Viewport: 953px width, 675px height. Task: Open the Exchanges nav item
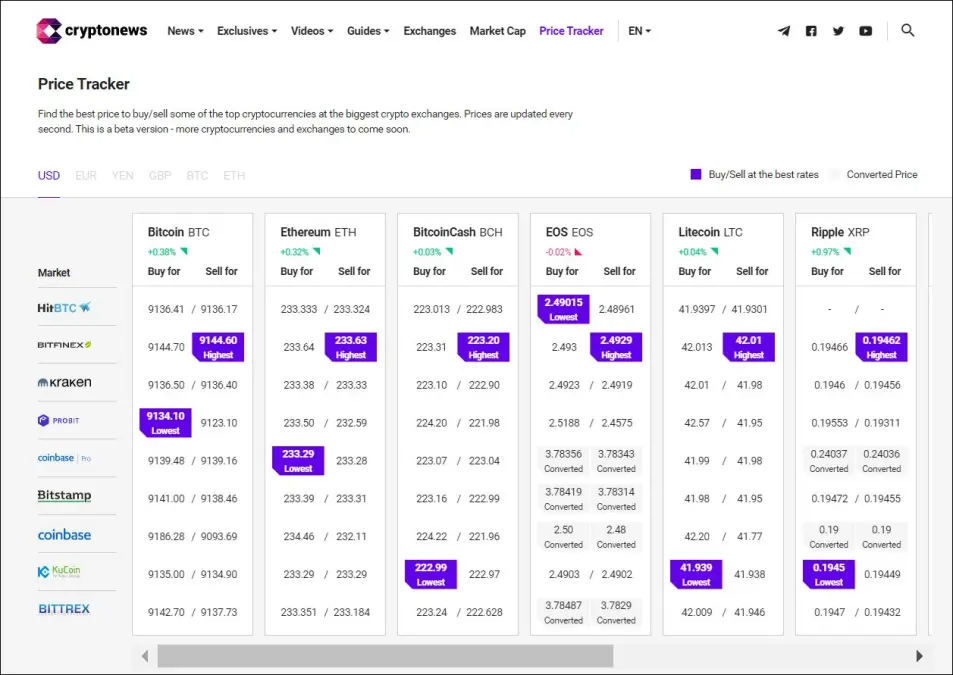click(429, 31)
